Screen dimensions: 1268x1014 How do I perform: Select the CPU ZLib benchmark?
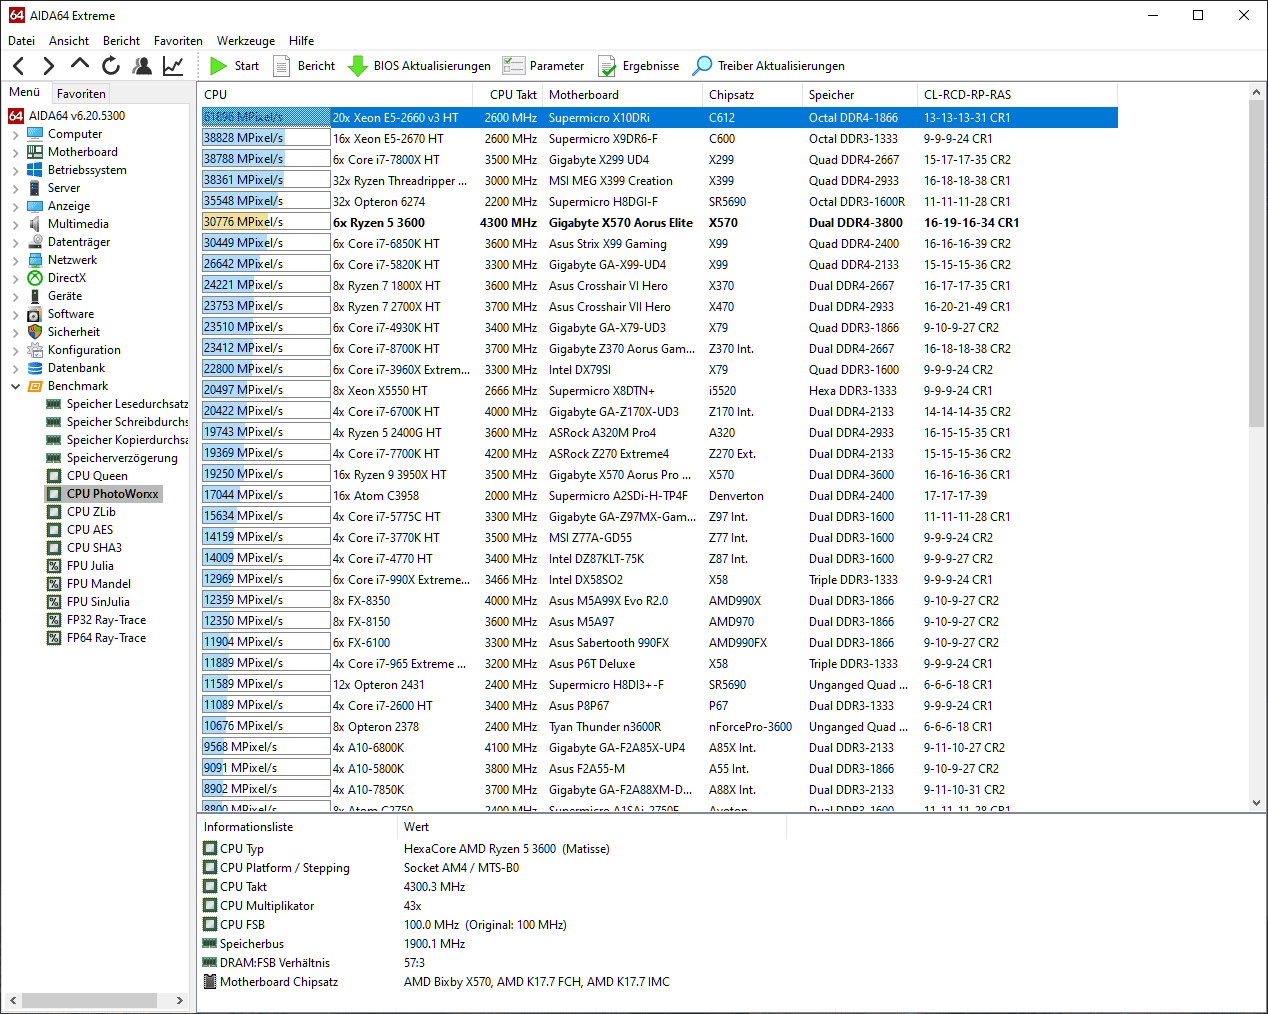(x=81, y=512)
